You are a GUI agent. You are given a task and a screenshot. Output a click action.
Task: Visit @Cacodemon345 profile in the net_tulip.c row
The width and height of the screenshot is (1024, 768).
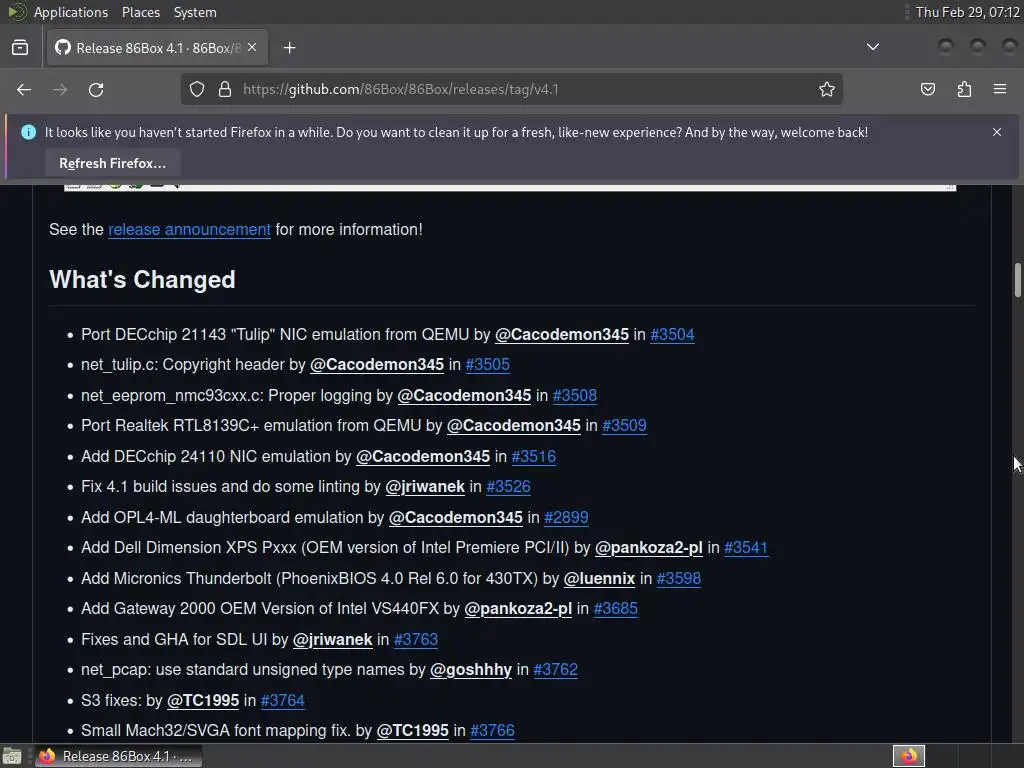[377, 364]
